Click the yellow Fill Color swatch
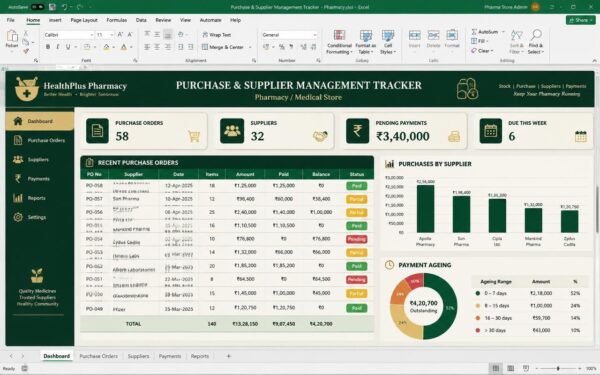 106,47
